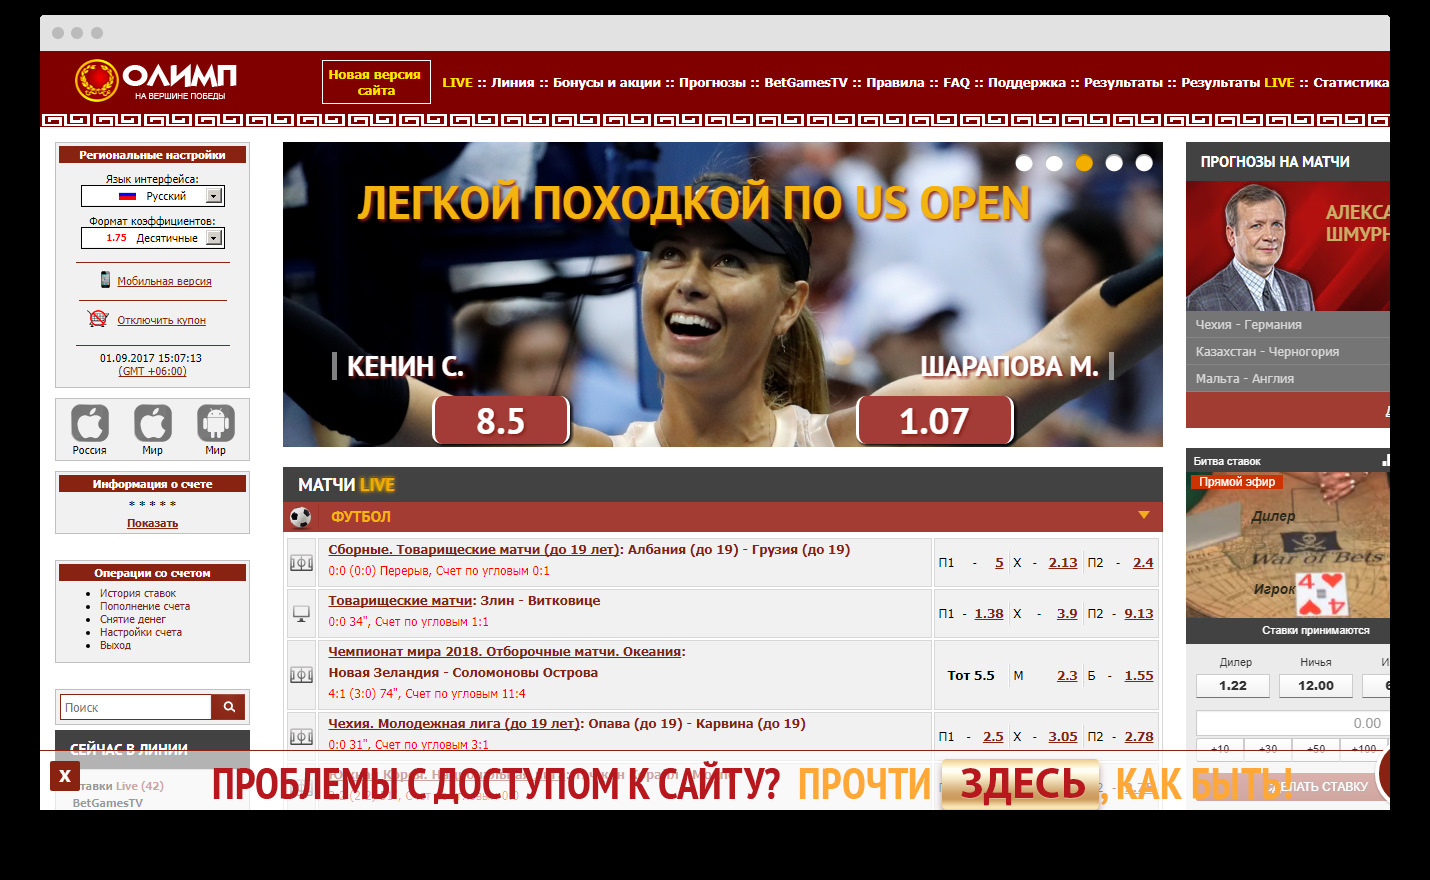Open Бонусы и акции menu item
This screenshot has height=880, width=1430.
click(x=607, y=82)
